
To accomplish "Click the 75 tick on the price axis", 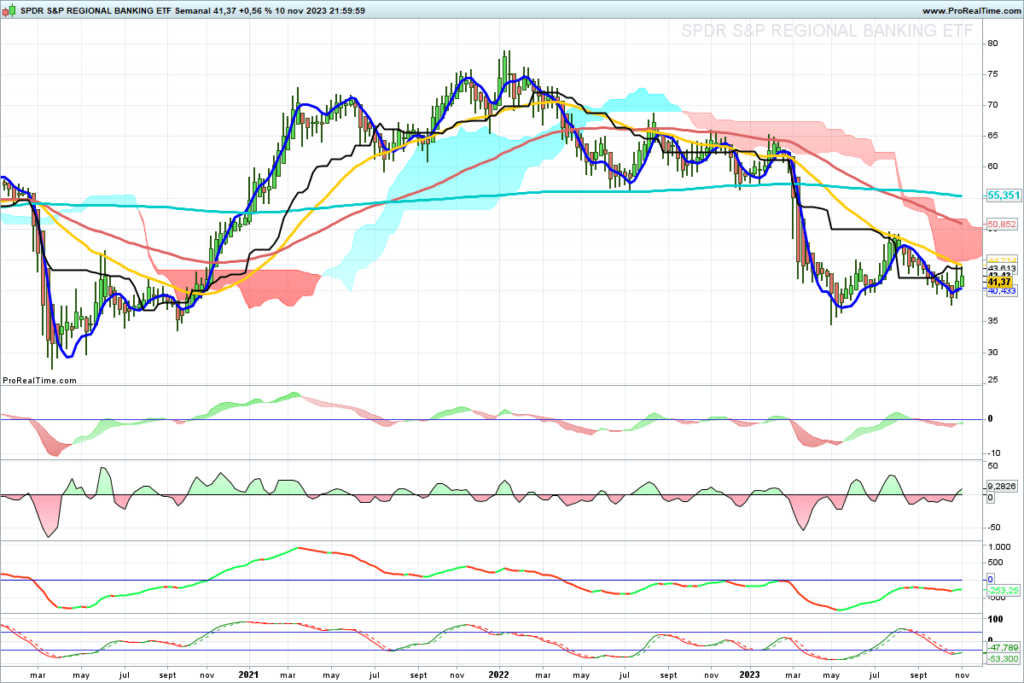I will tap(993, 74).
